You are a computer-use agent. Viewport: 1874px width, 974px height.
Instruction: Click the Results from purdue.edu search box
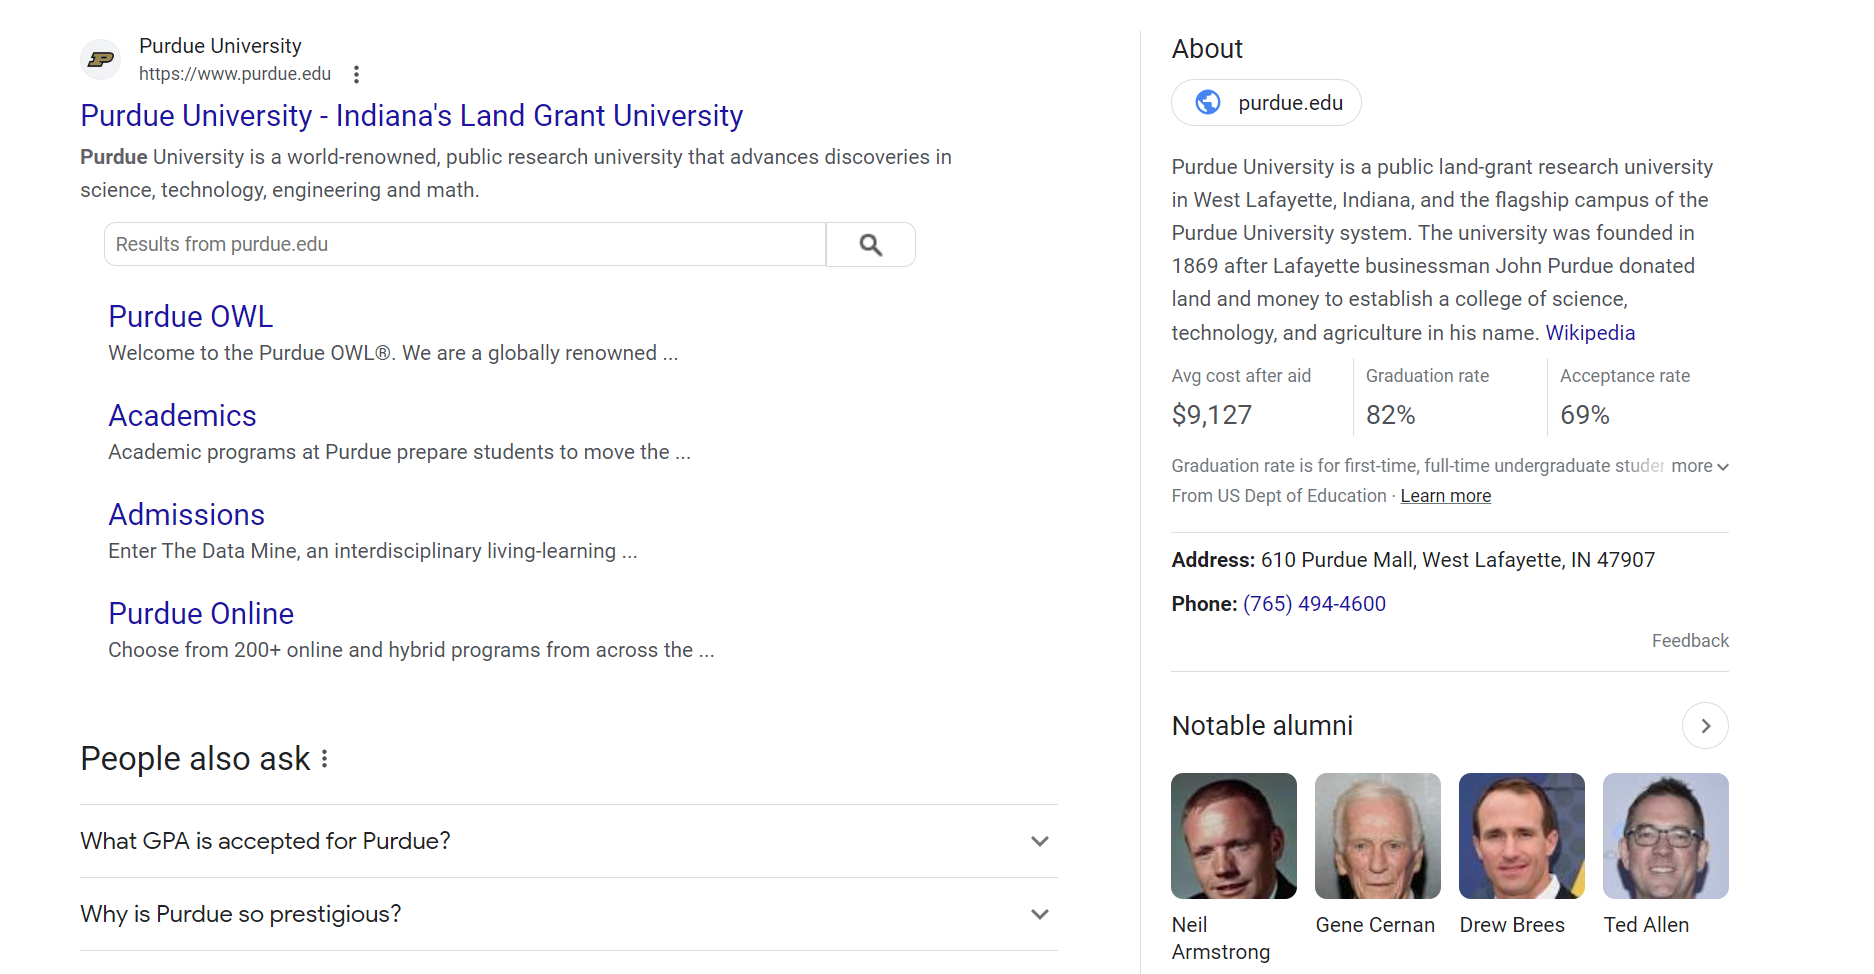tap(464, 243)
